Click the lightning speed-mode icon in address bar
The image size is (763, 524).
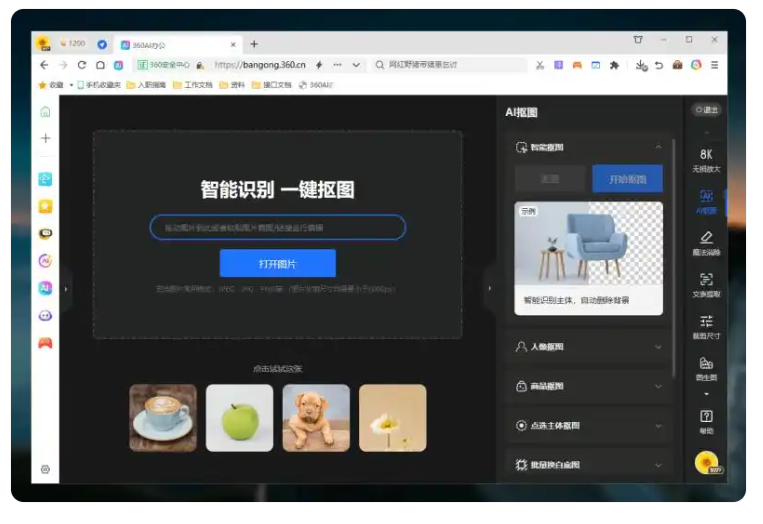[x=319, y=65]
